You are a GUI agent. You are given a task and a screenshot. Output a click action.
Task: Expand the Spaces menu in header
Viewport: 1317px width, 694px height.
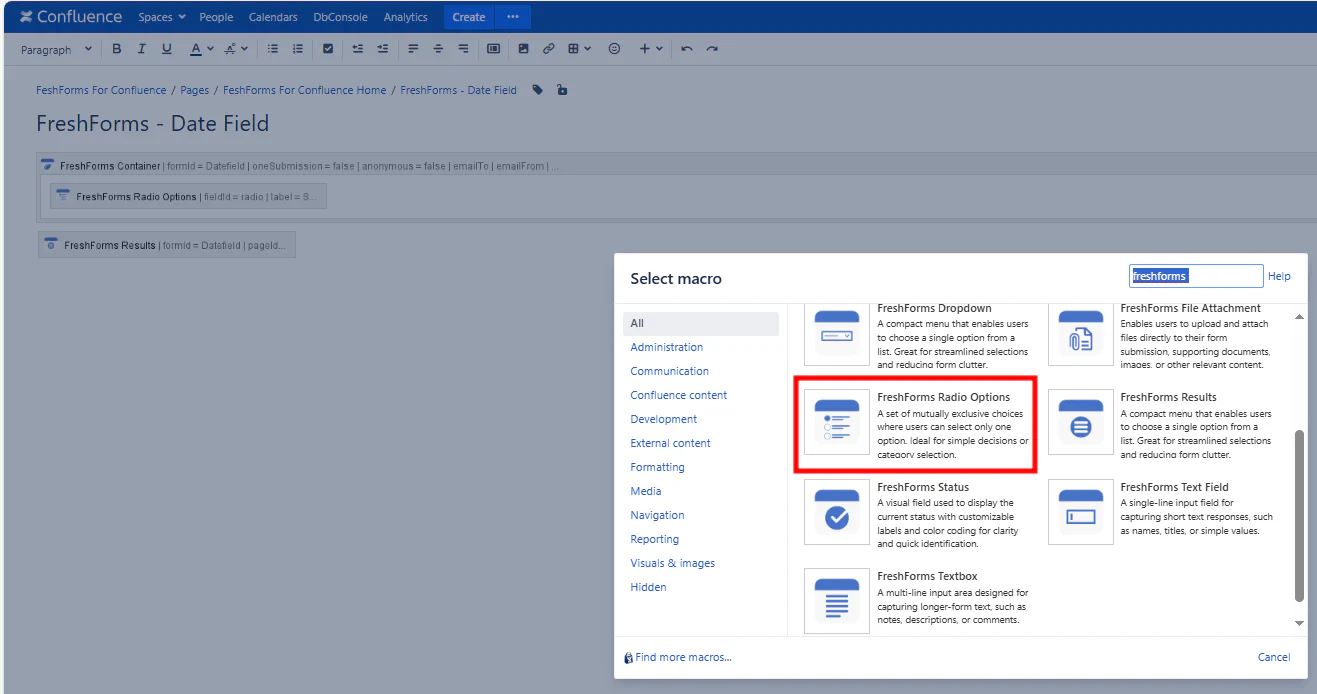tap(162, 17)
